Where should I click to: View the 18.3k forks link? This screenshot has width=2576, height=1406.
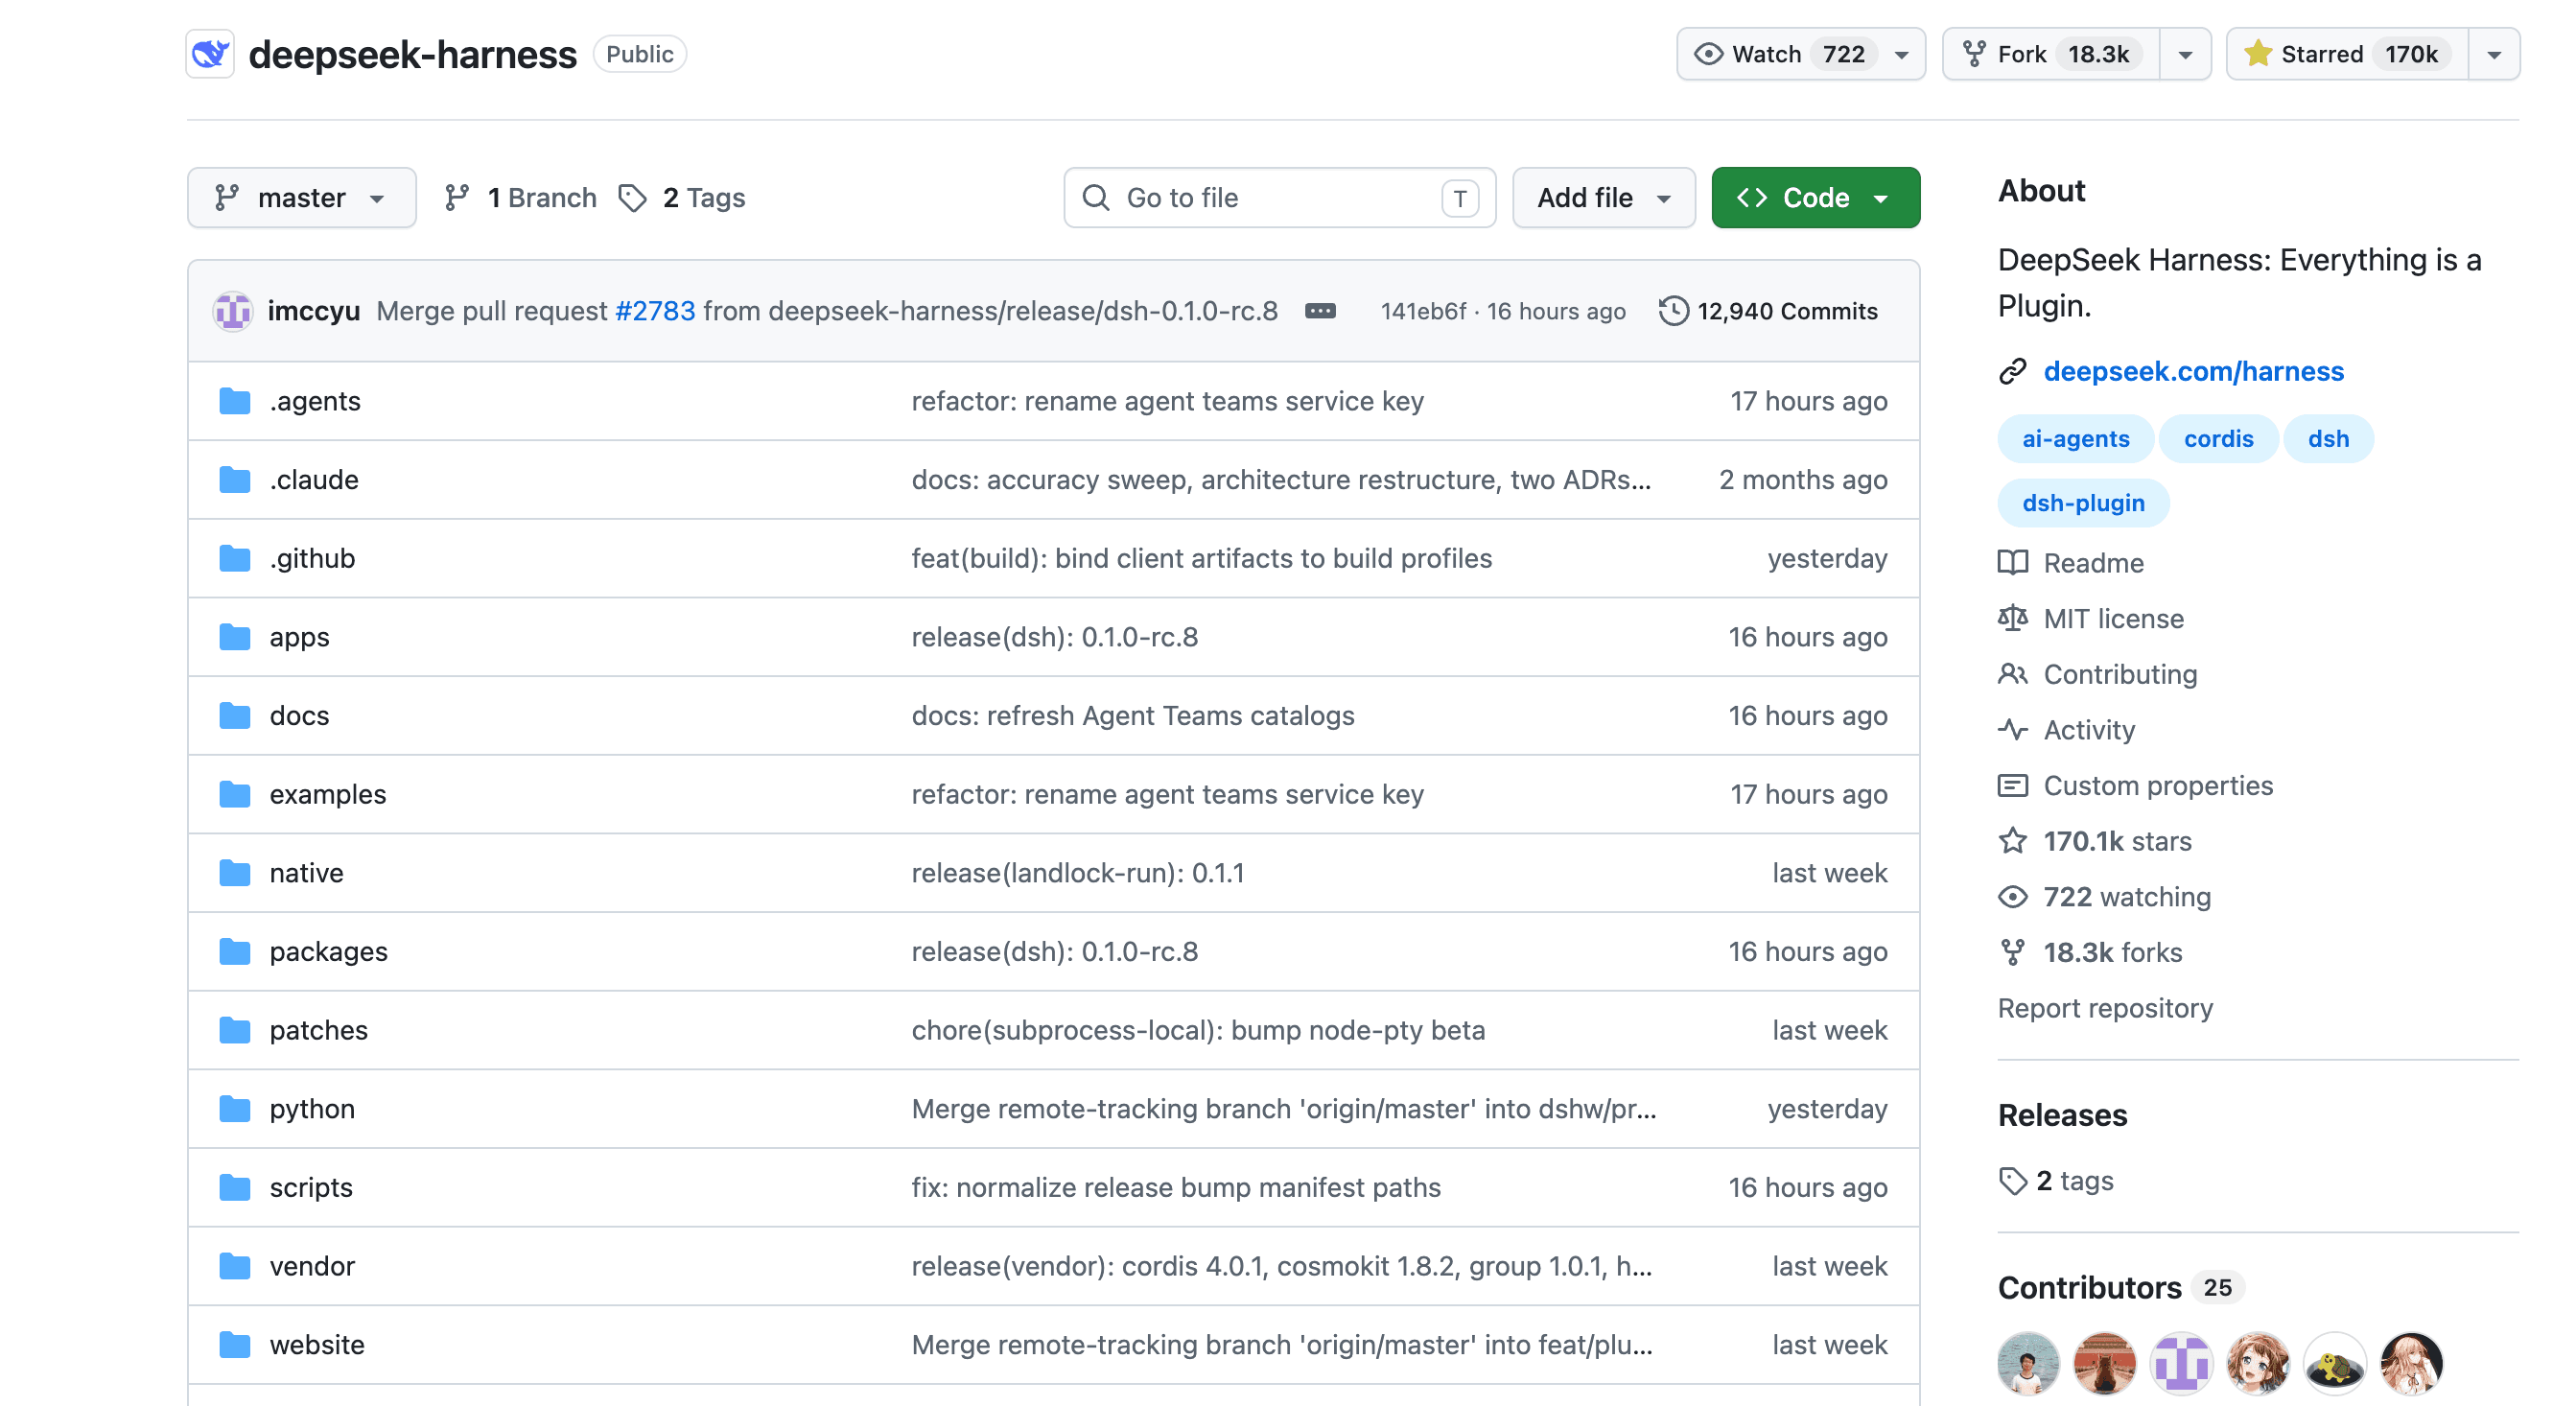[x=2112, y=953]
